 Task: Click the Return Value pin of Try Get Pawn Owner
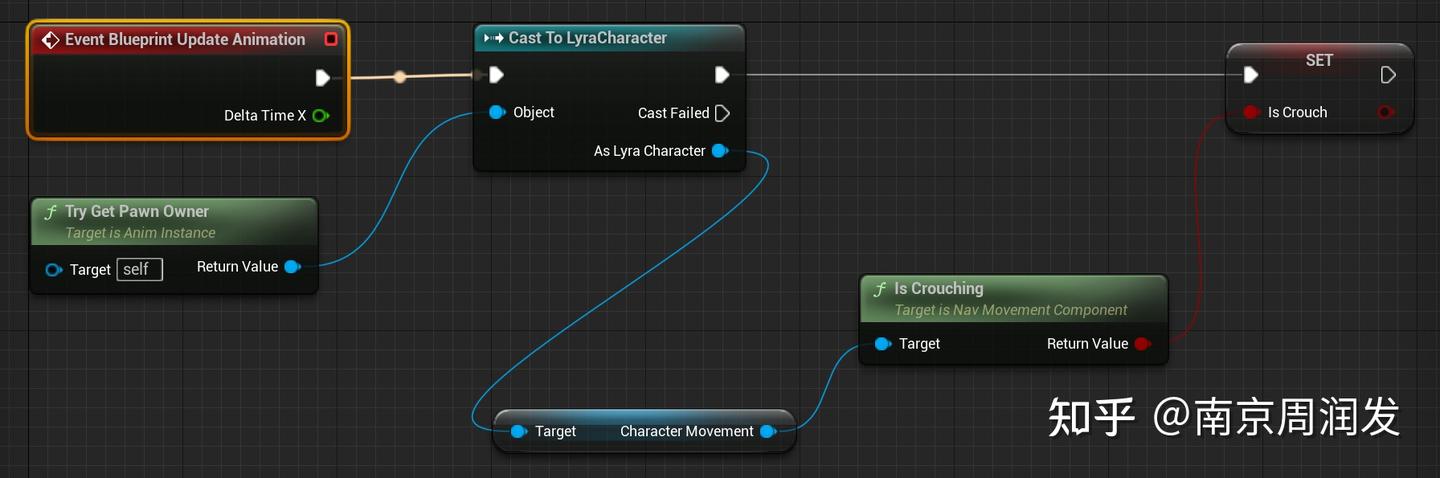click(x=292, y=266)
